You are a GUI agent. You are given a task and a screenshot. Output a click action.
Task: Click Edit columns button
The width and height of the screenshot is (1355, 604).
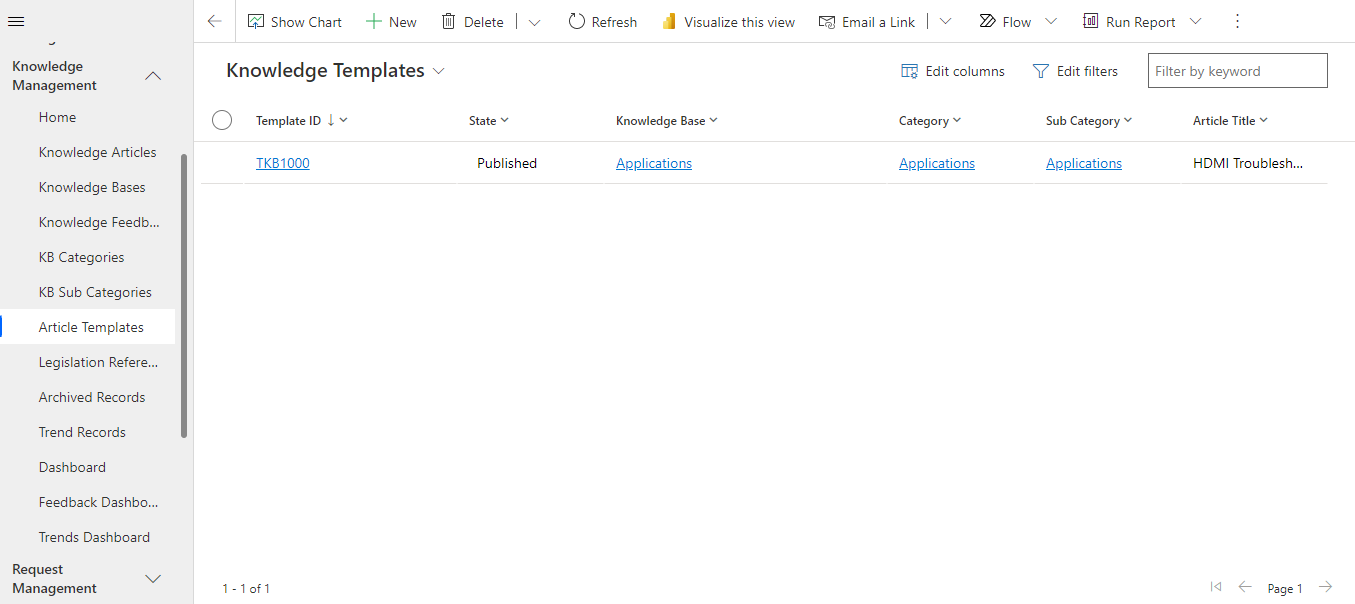point(953,71)
